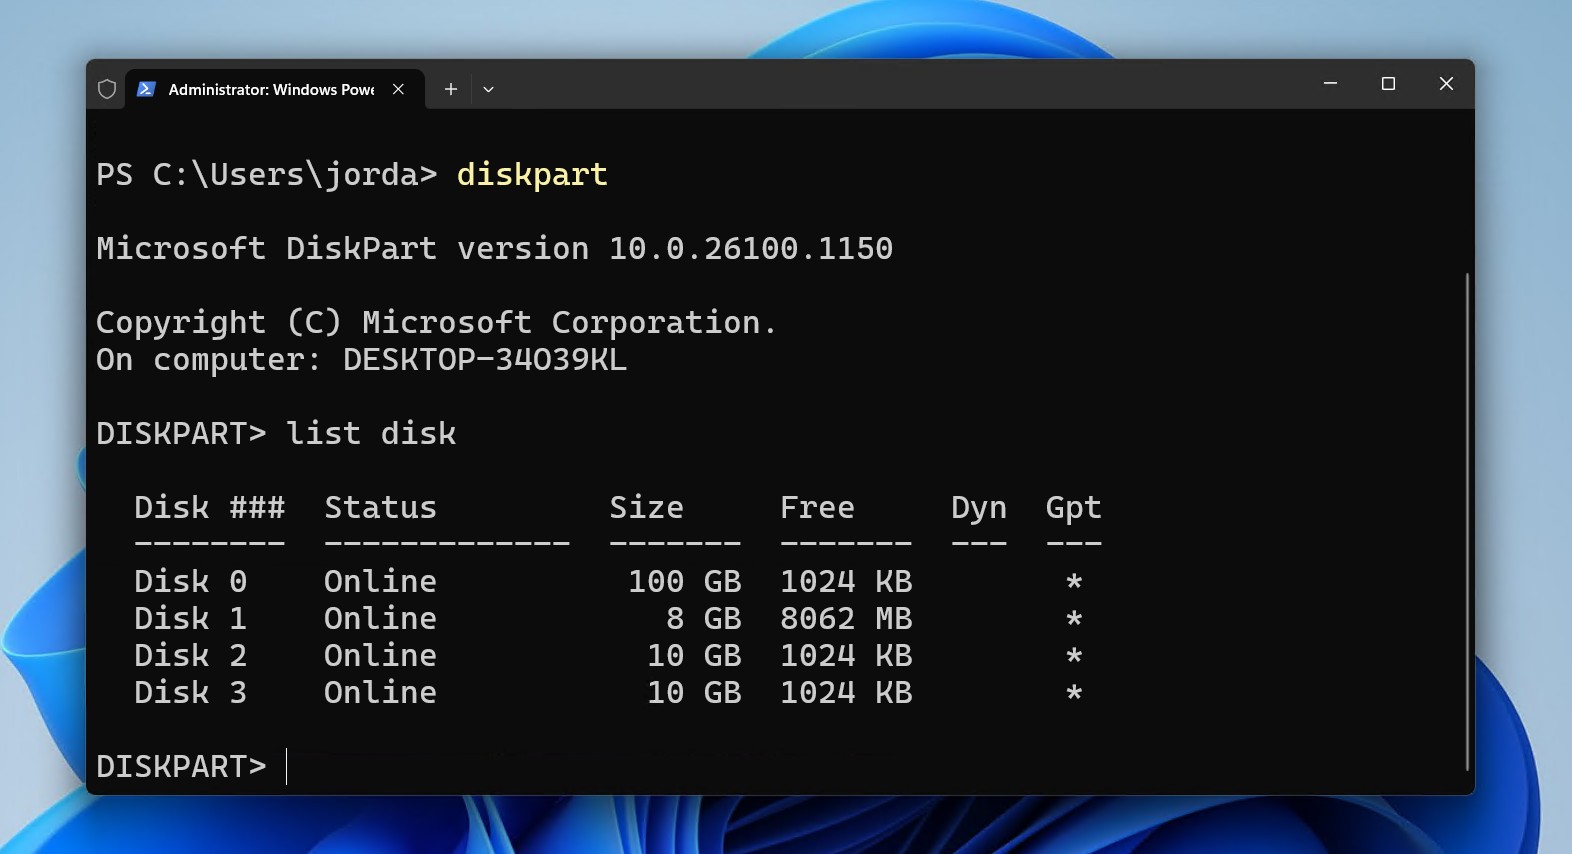Image resolution: width=1572 pixels, height=854 pixels.
Task: Click the '1024 KB' free value of Disk 2
Action: tap(846, 655)
